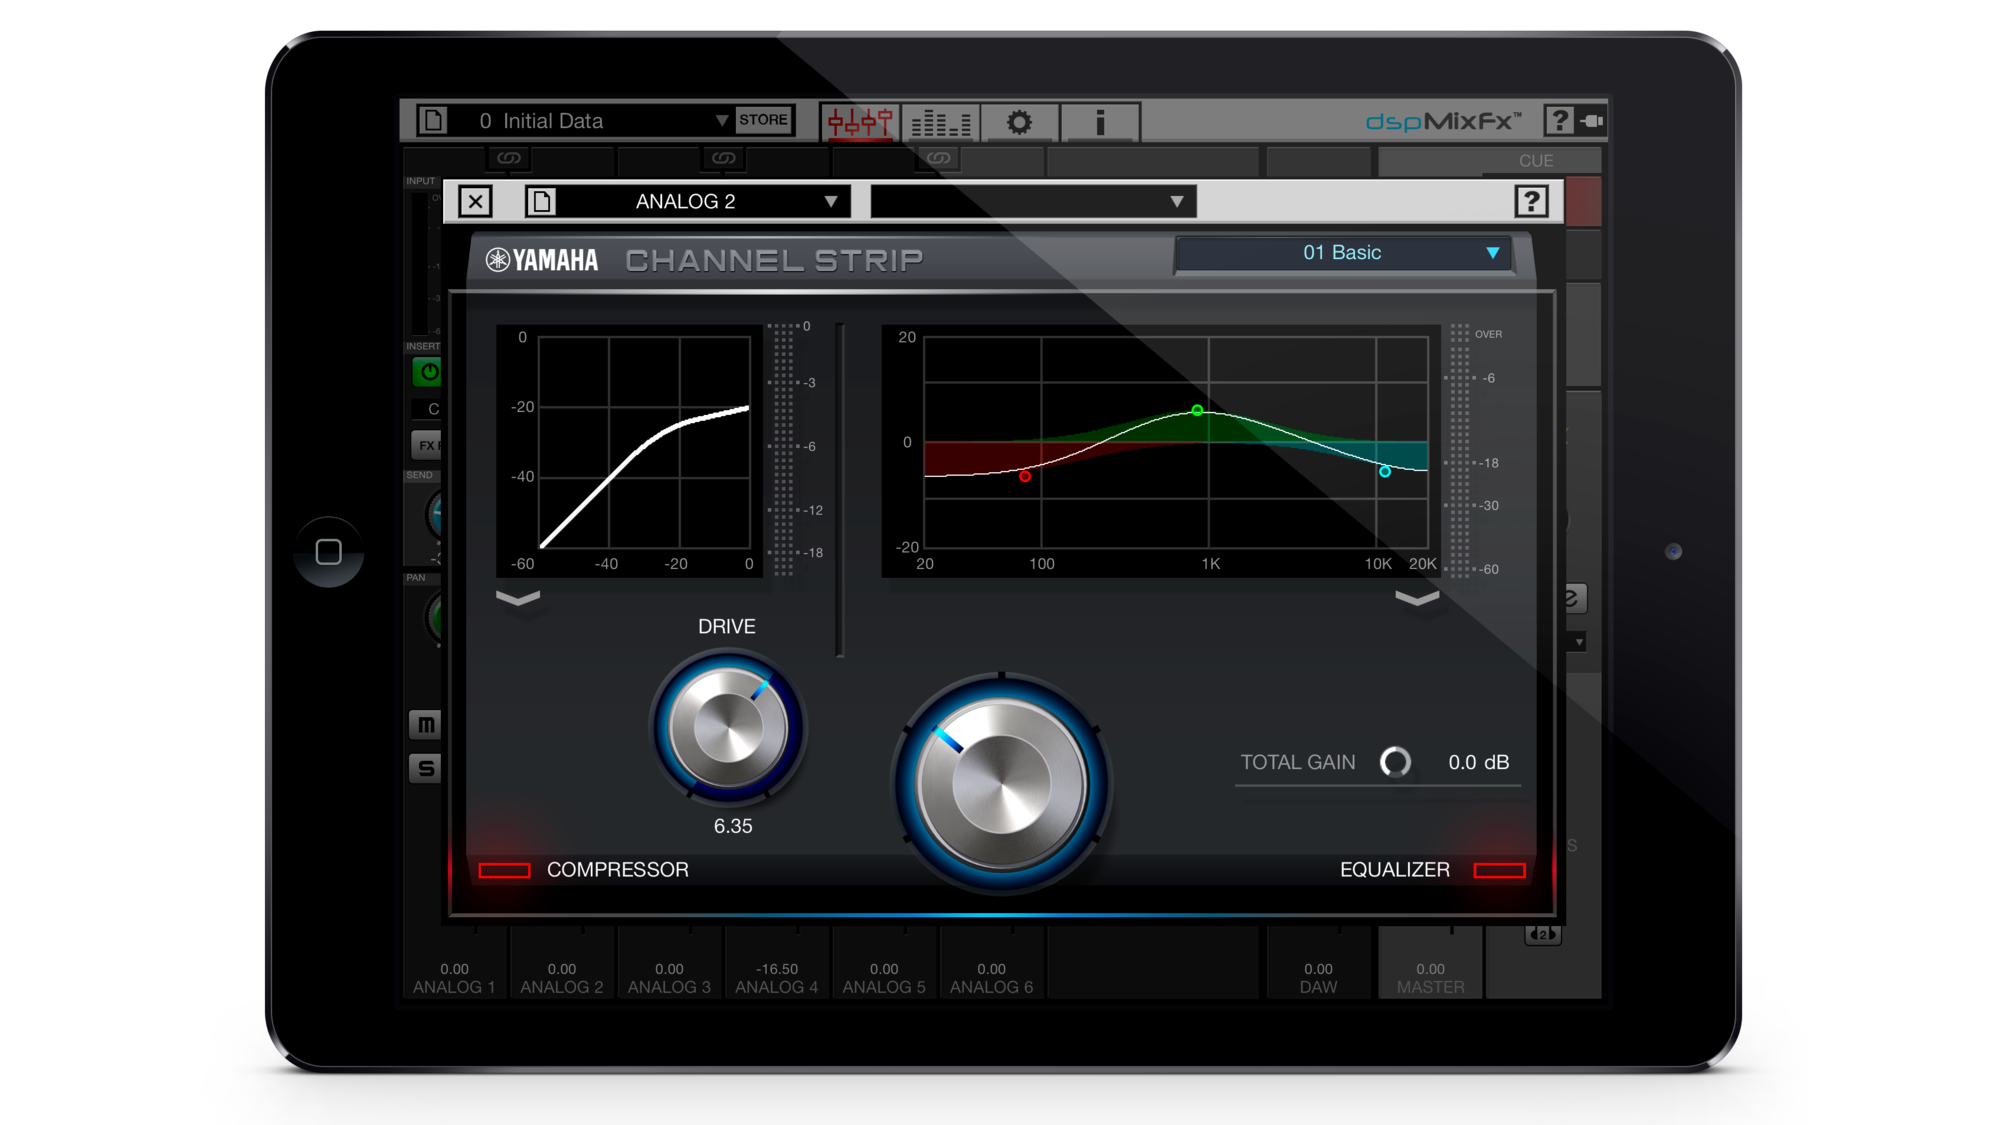Toggle the green insert power button

point(427,373)
